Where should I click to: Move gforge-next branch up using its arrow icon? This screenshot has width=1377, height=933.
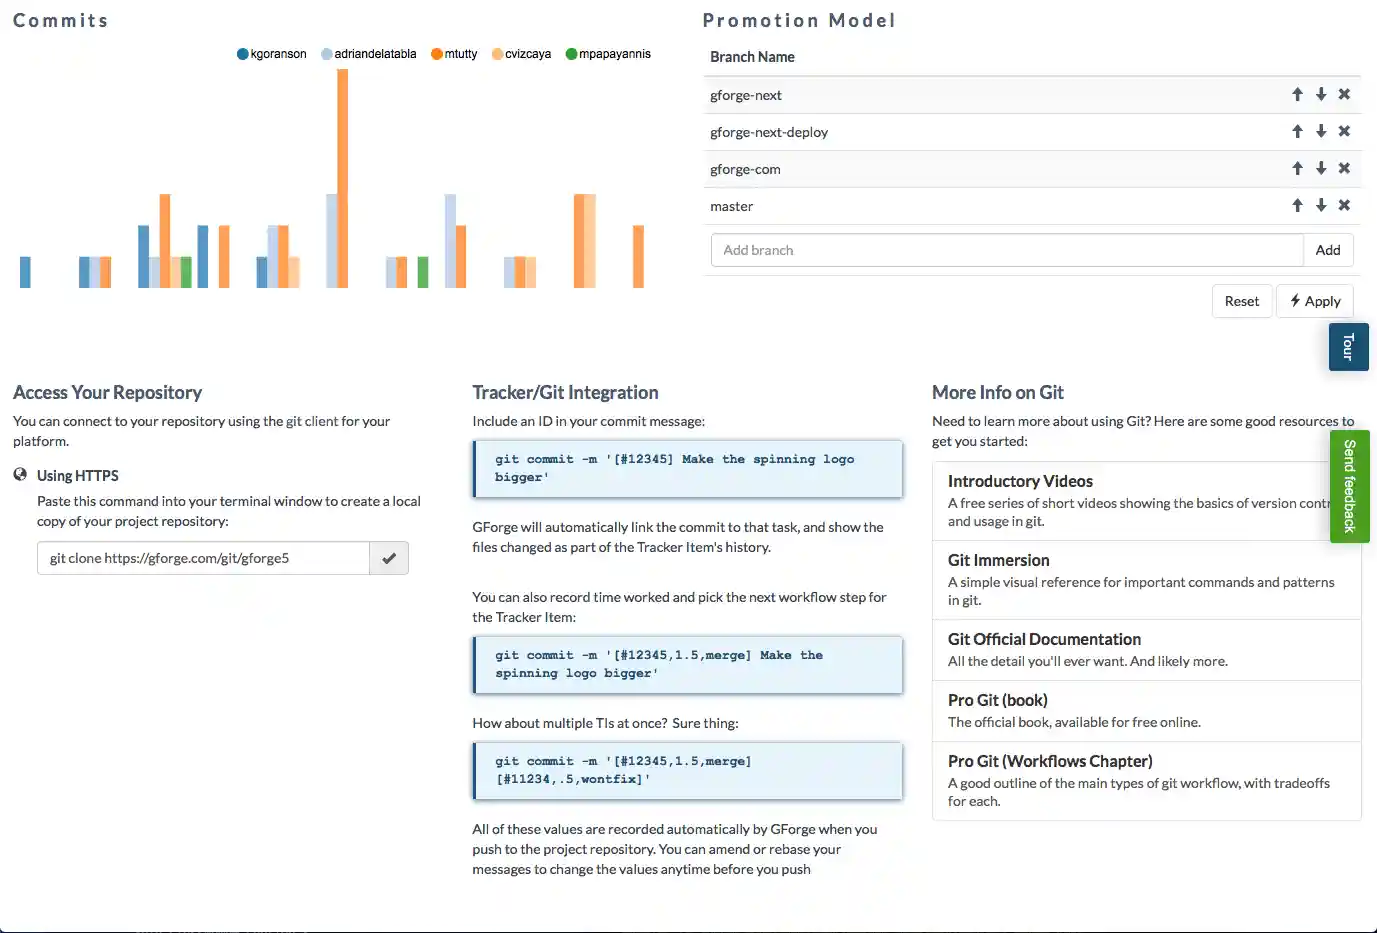tap(1297, 94)
